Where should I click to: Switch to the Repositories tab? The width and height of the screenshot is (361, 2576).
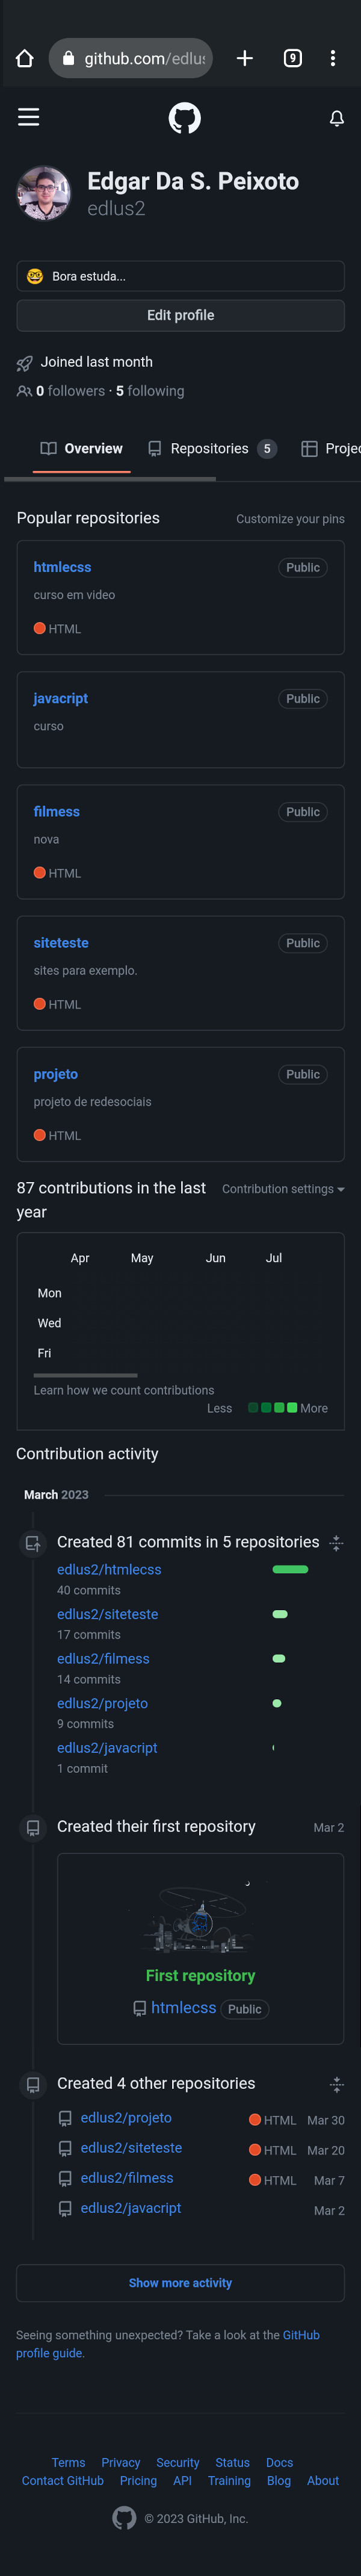(x=210, y=448)
